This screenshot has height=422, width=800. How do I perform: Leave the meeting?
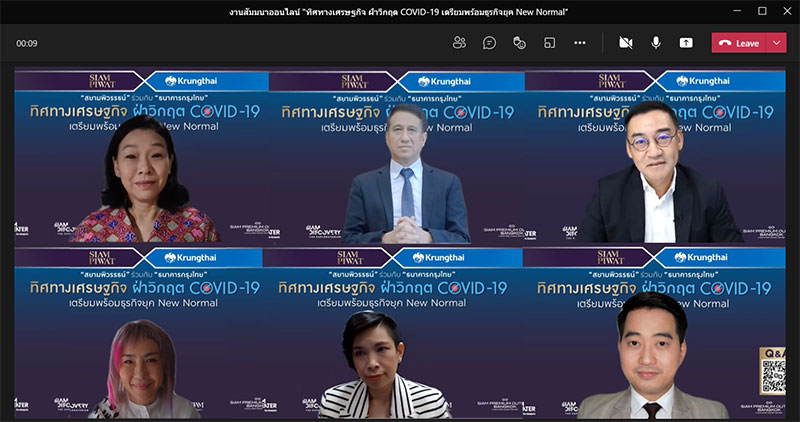[x=739, y=43]
